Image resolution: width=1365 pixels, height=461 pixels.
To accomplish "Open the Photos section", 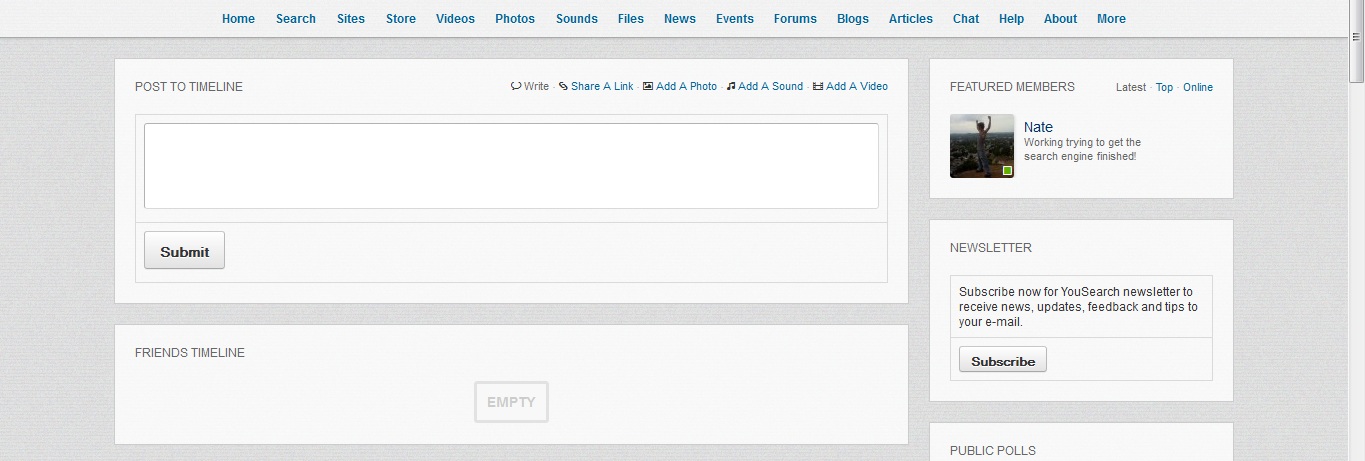I will [x=515, y=19].
